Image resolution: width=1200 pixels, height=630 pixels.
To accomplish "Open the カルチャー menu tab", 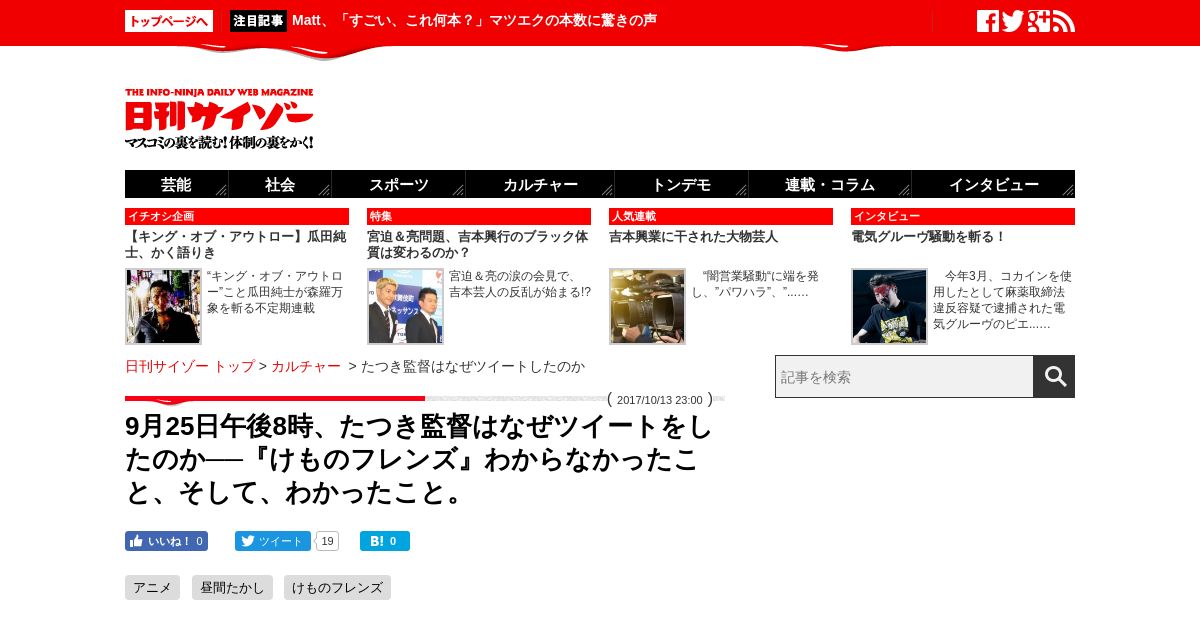I will pos(540,184).
